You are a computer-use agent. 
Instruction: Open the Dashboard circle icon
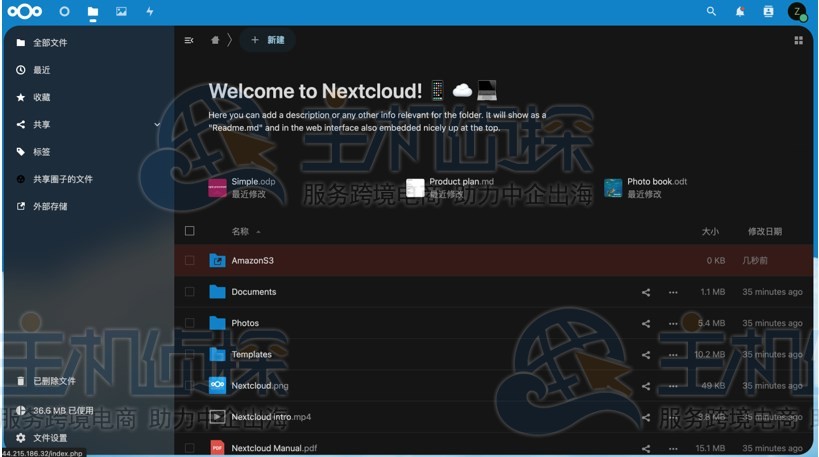tap(64, 11)
